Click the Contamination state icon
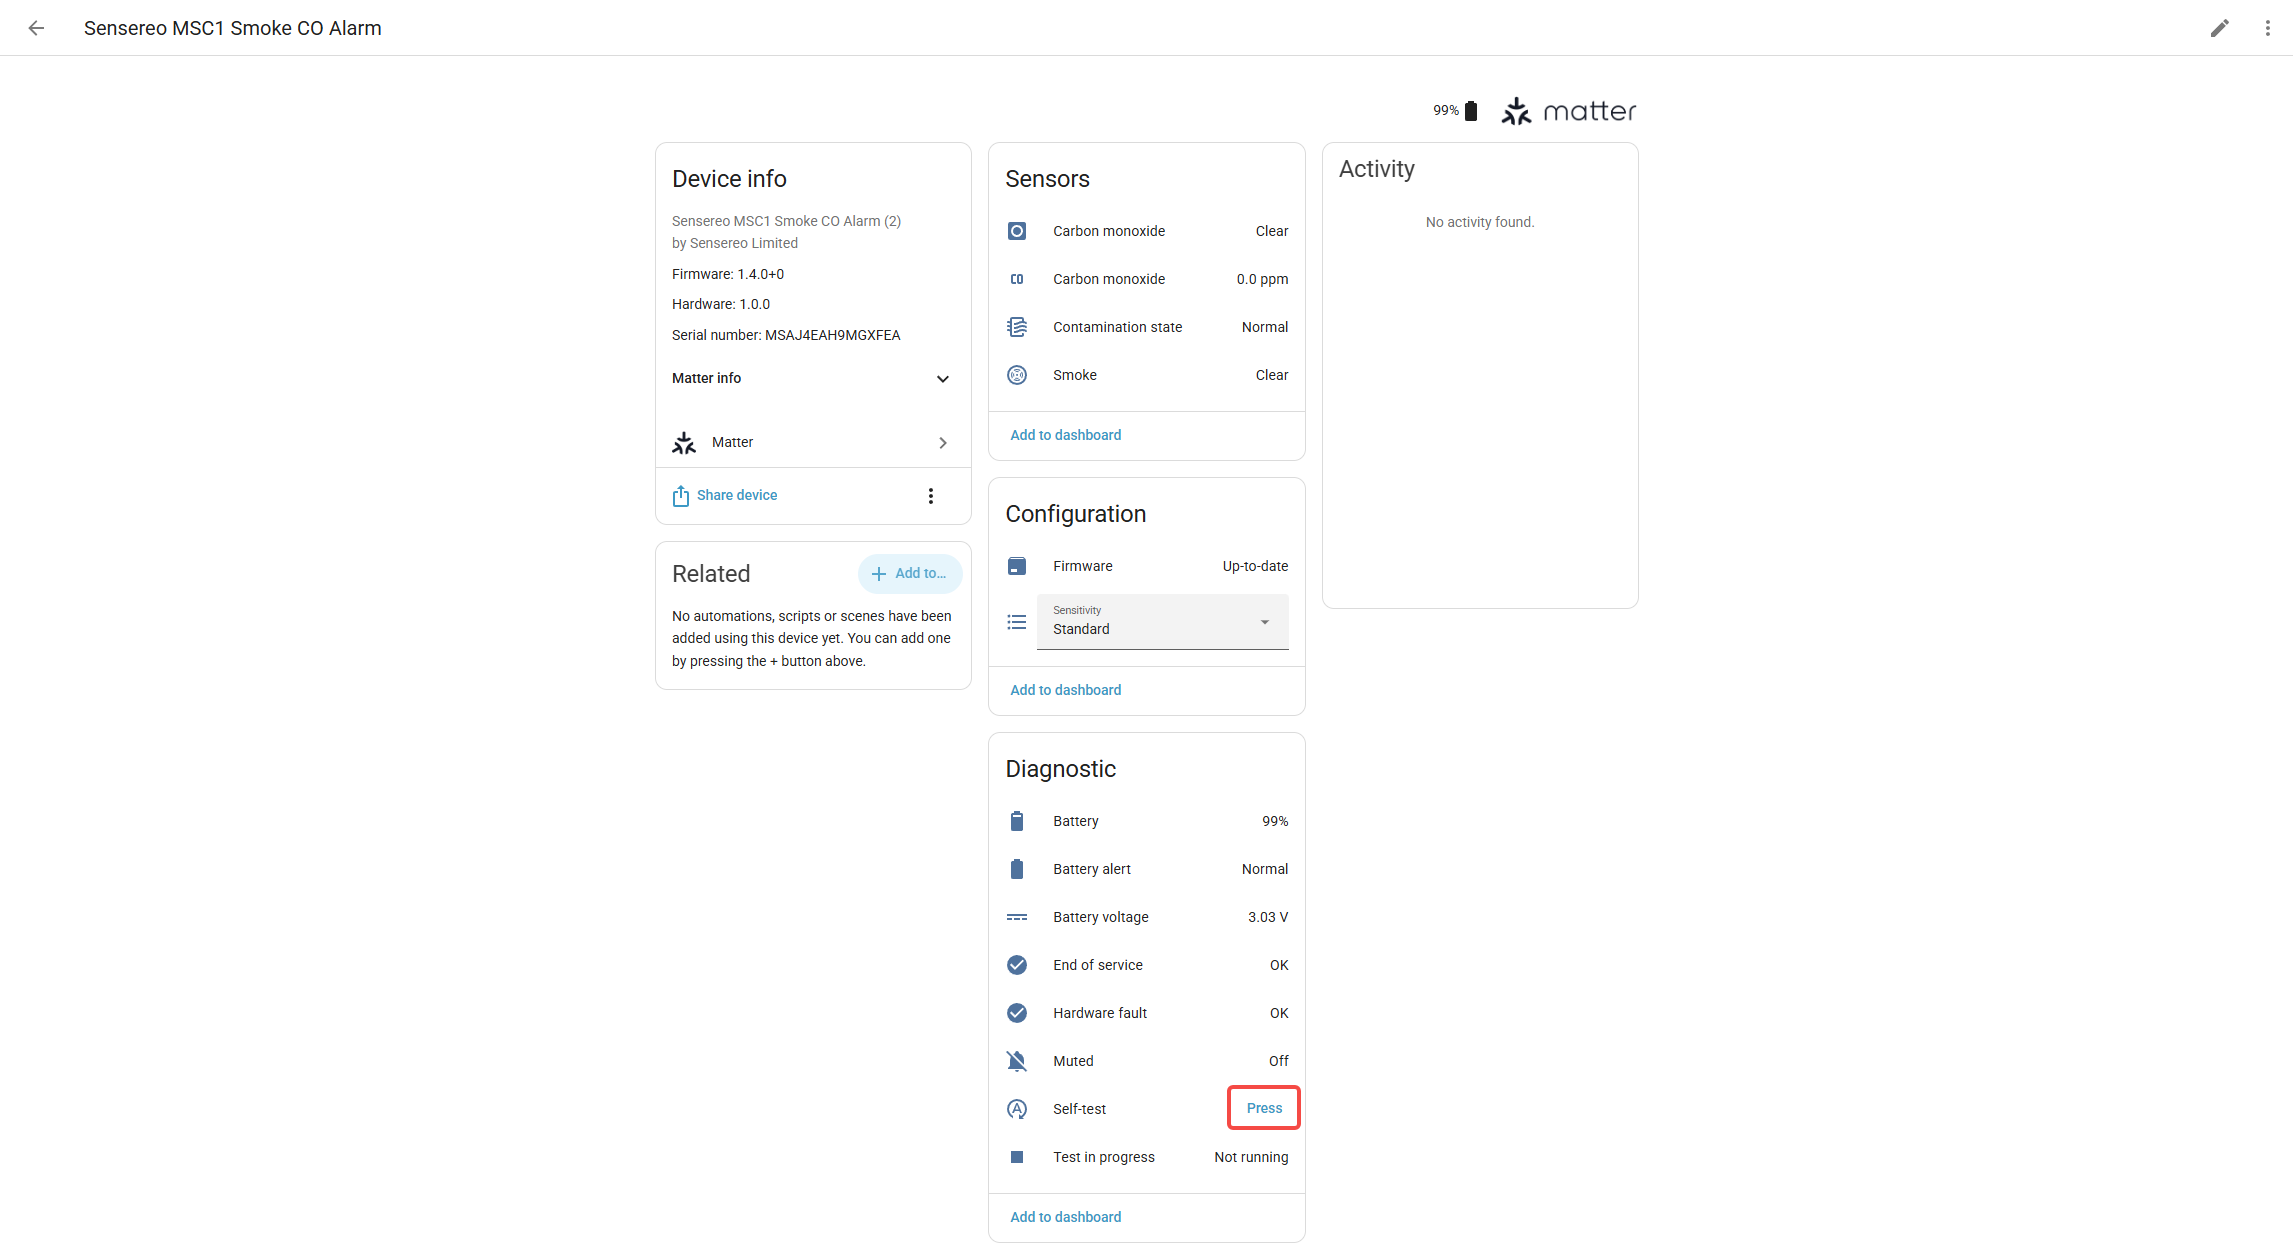This screenshot has width=2293, height=1260. pyautogui.click(x=1017, y=327)
